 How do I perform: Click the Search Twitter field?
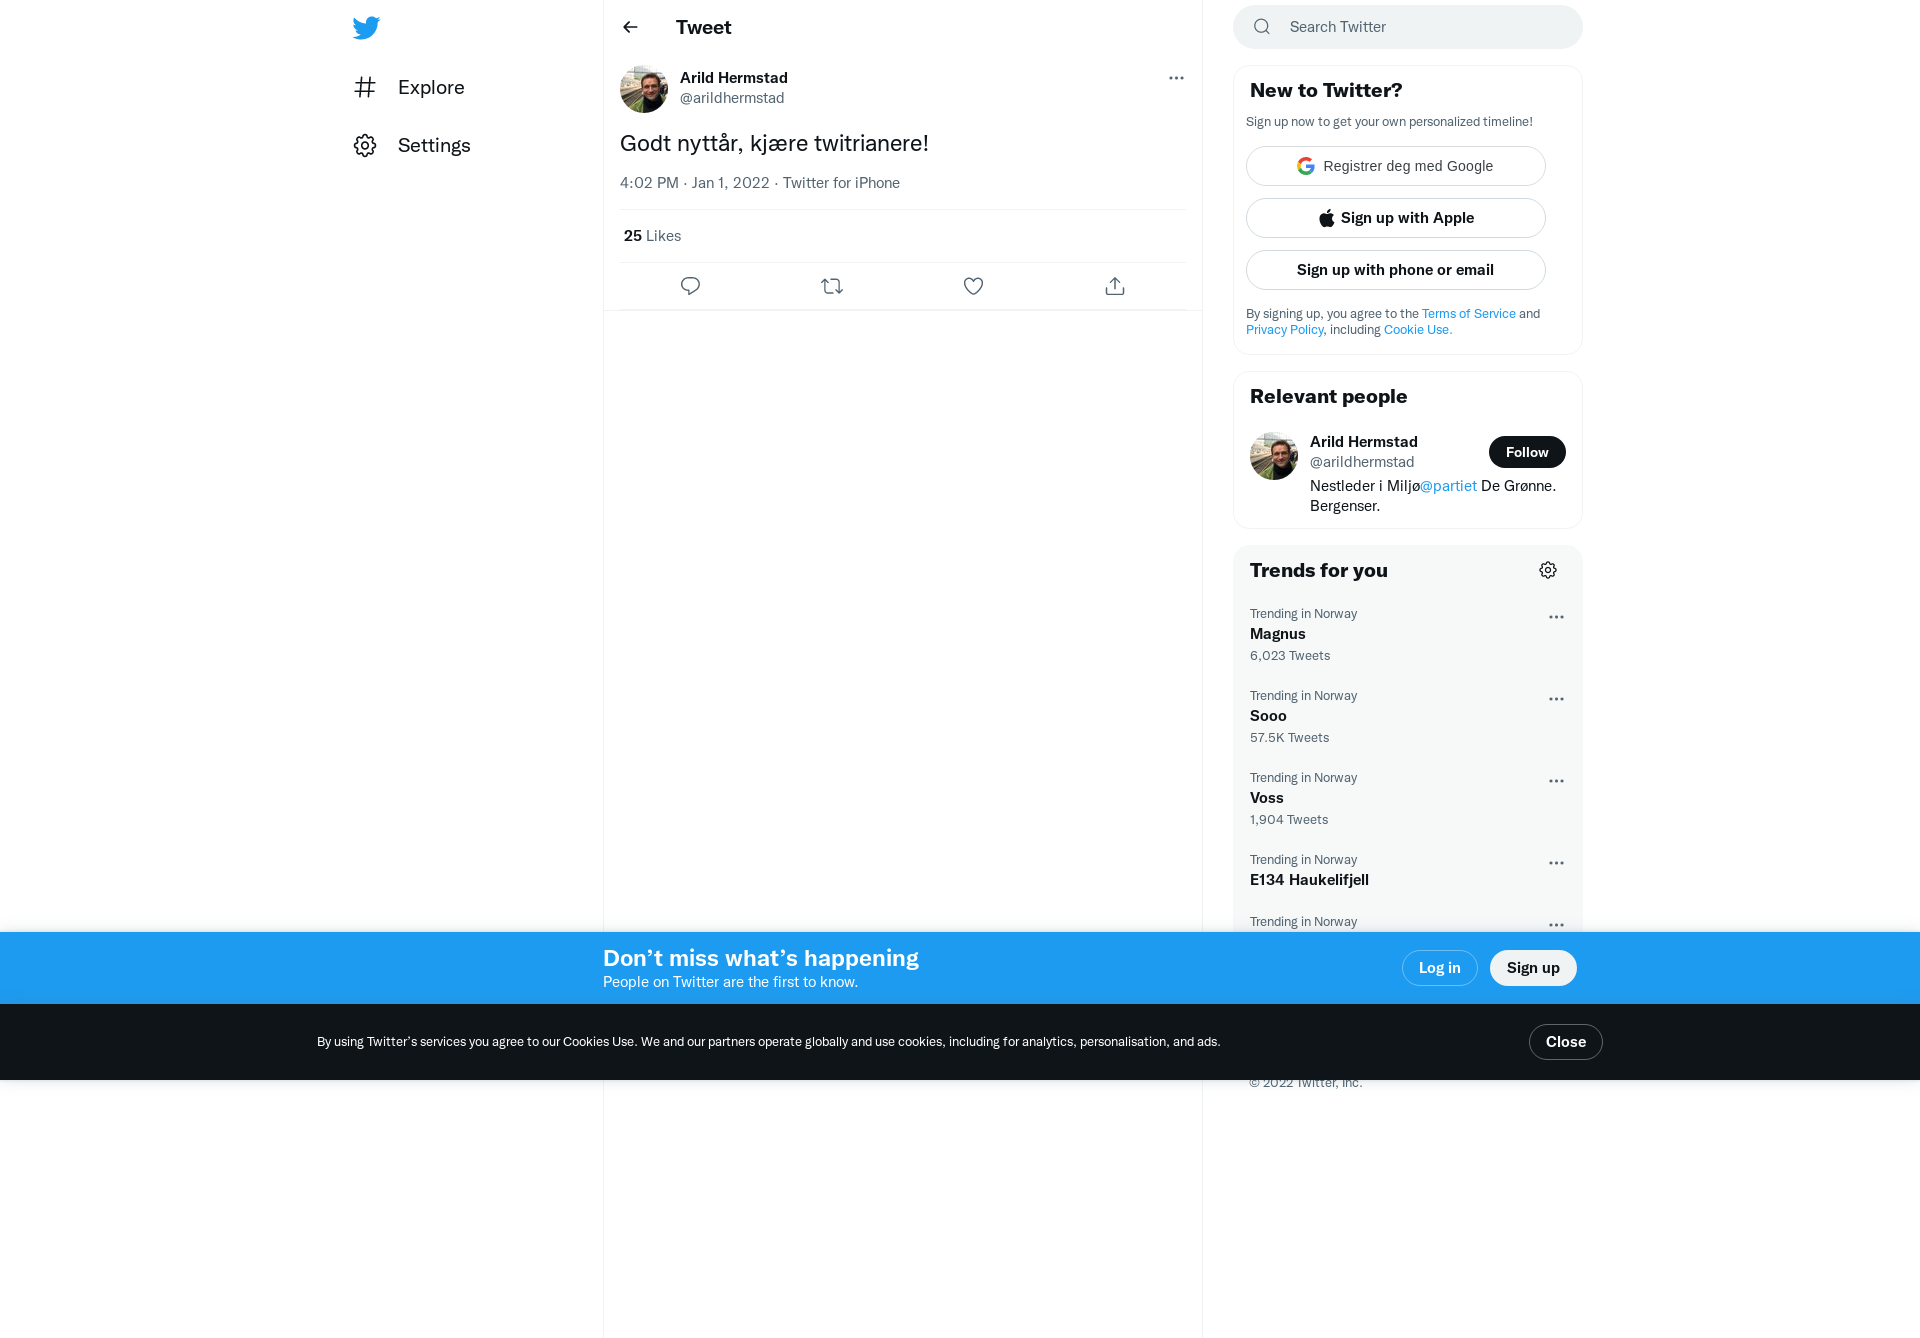1408,27
